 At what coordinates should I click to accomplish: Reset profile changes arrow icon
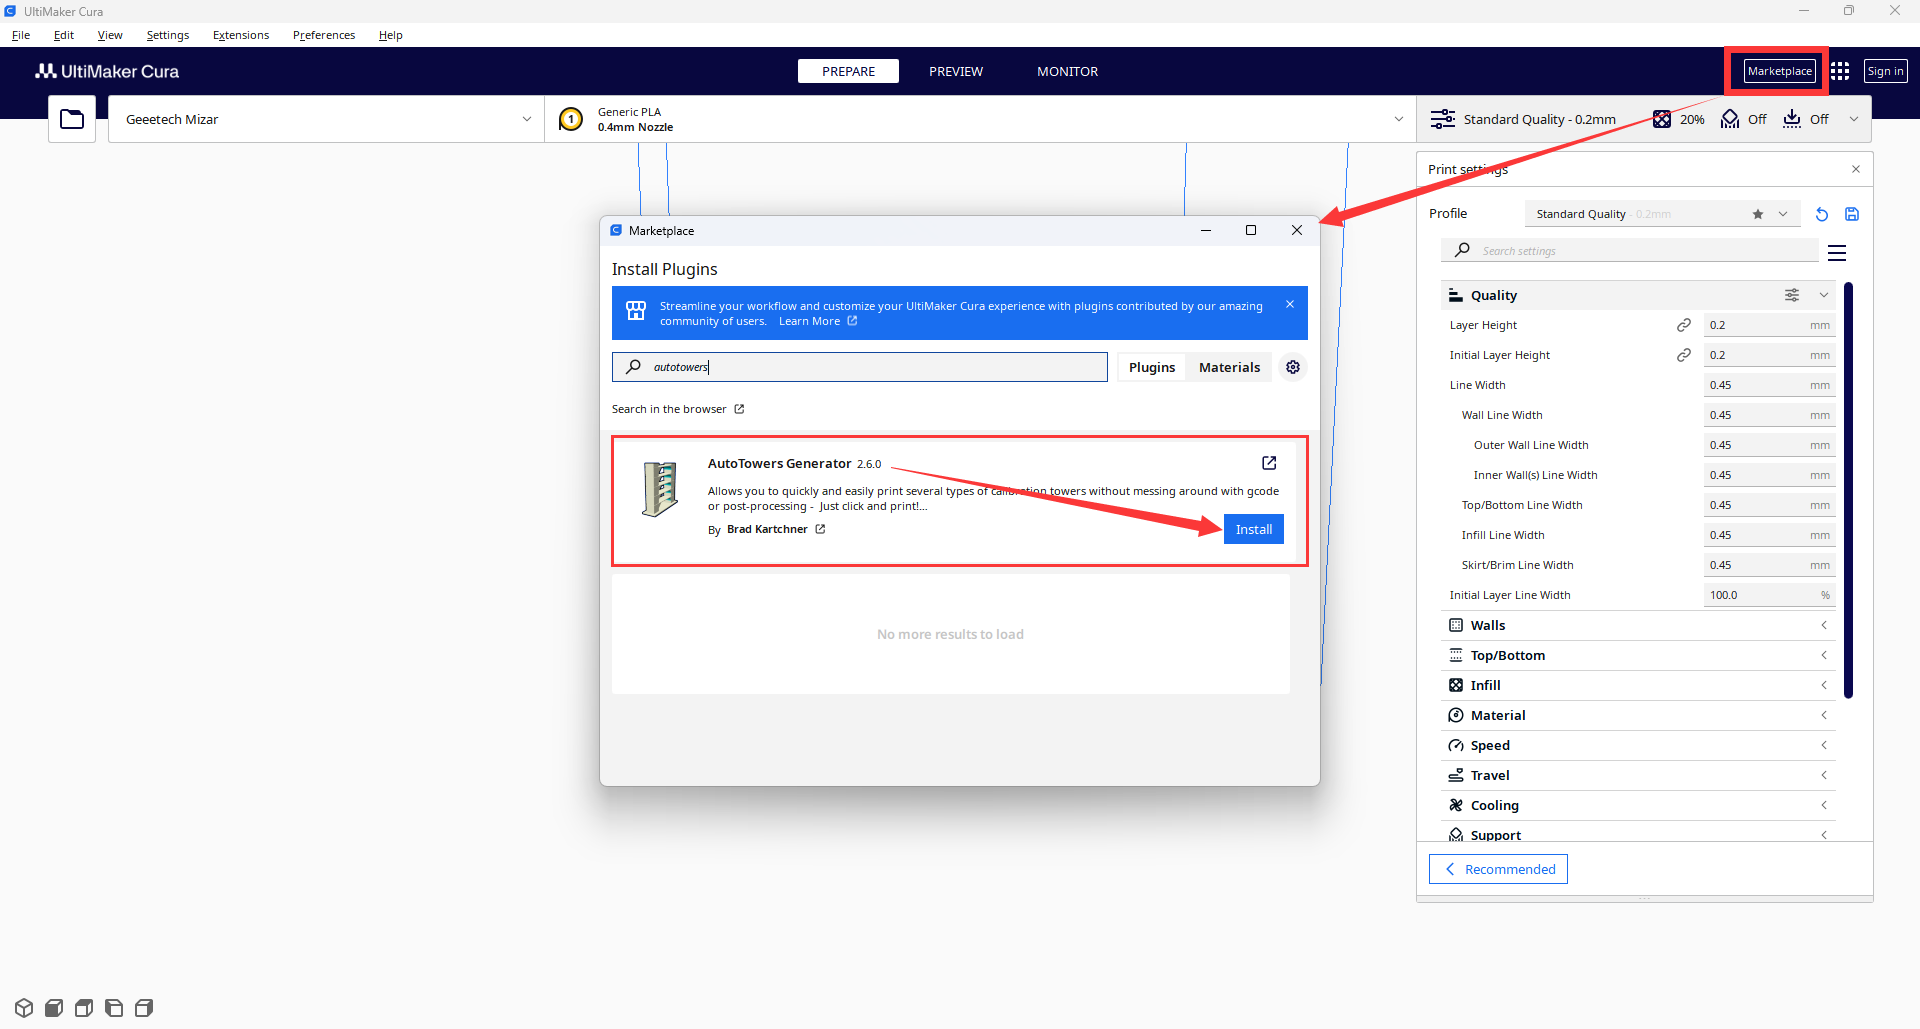(1822, 214)
